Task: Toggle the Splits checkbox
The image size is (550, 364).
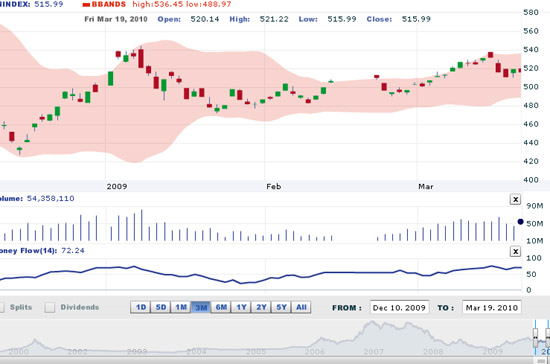Action: click(1, 308)
